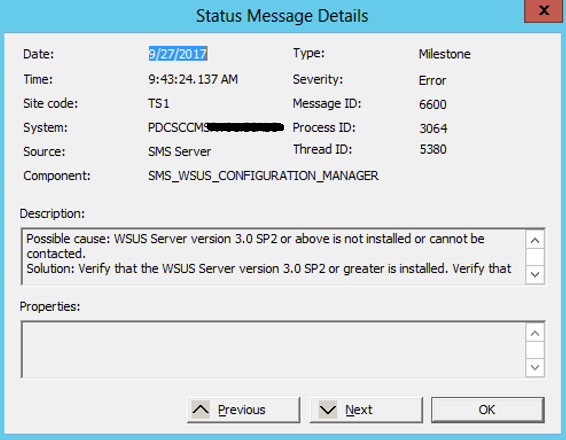This screenshot has width=566, height=440.
Task: Click inside the Description text box
Action: click(x=273, y=257)
